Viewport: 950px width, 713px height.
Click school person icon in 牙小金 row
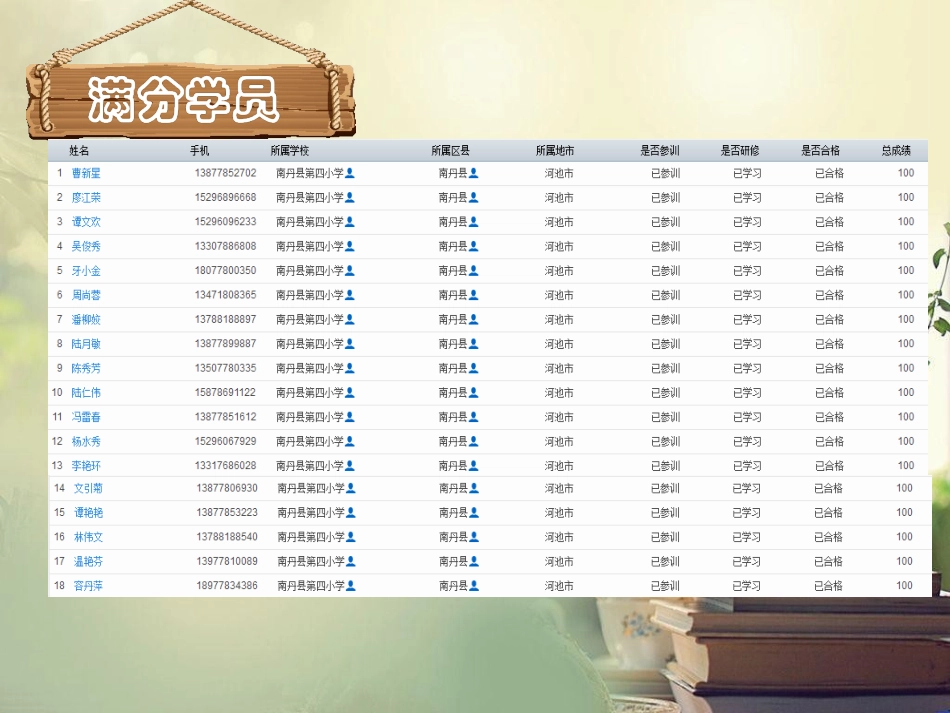[350, 271]
